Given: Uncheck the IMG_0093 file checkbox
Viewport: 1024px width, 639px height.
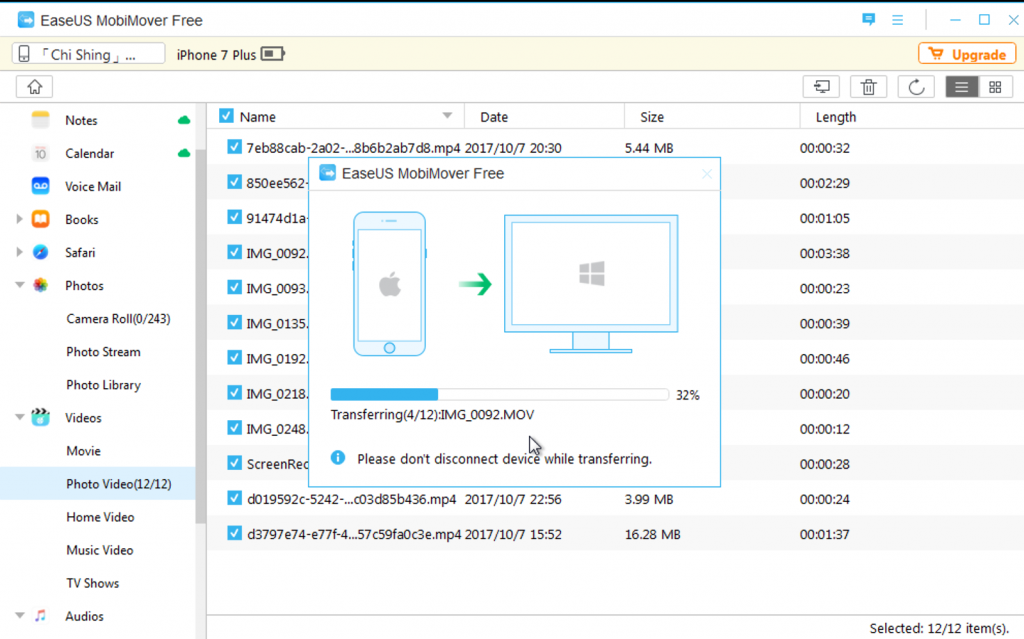Looking at the screenshot, I should [234, 287].
